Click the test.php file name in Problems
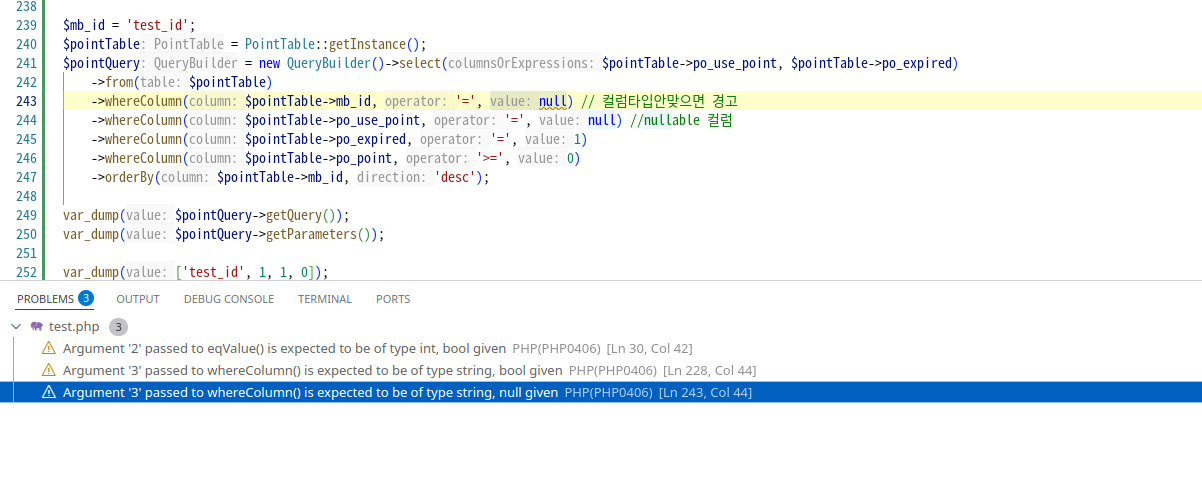Screen dimensions: 1202x487 pos(75,327)
